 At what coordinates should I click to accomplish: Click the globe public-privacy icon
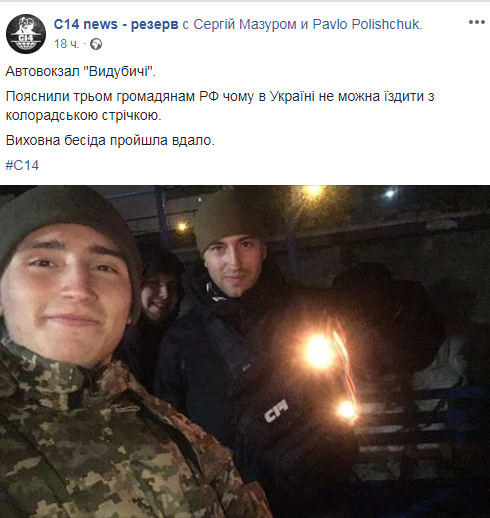[x=96, y=44]
